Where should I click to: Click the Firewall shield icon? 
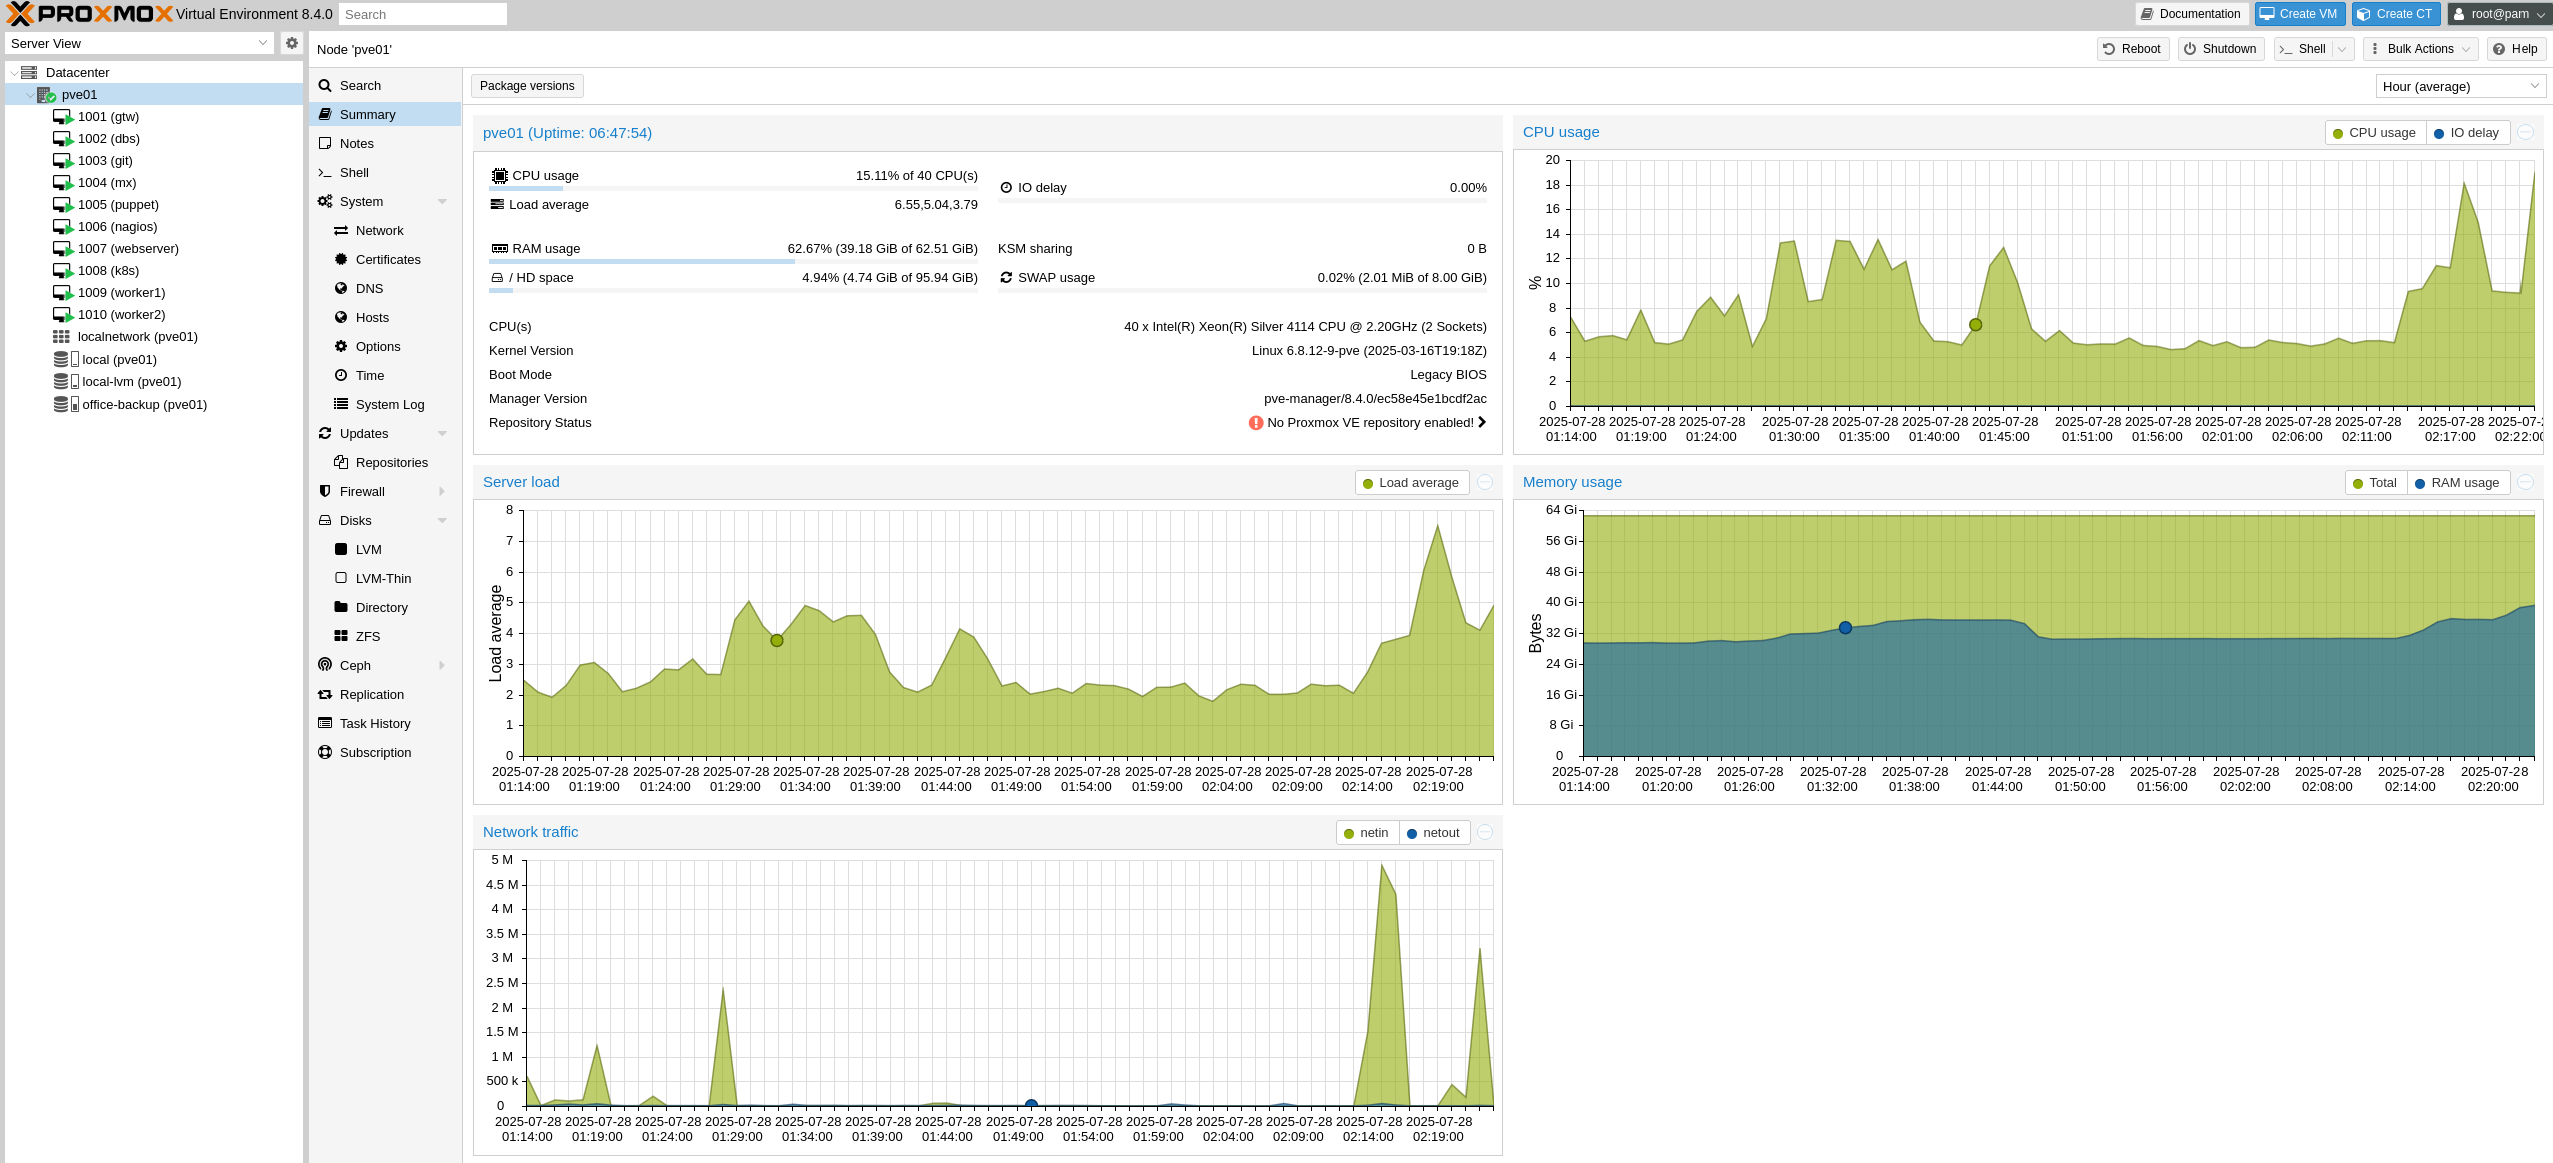click(x=325, y=491)
